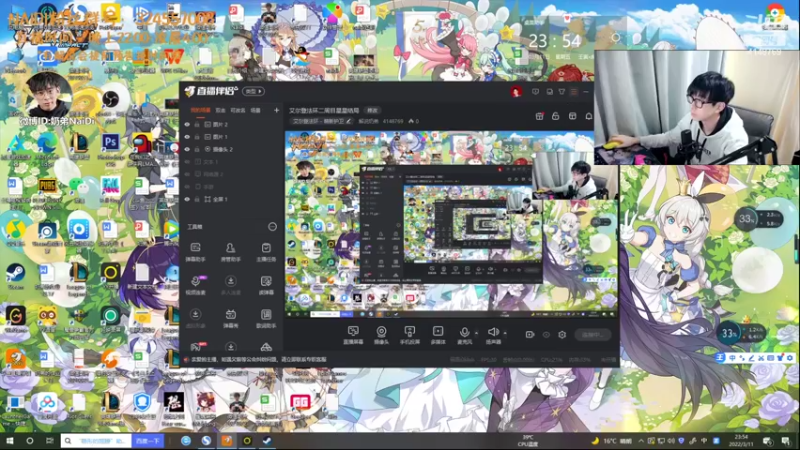Screen dimensions: 800x450
Task: Start 视频连麦 from the toolbox
Action: pos(195,285)
